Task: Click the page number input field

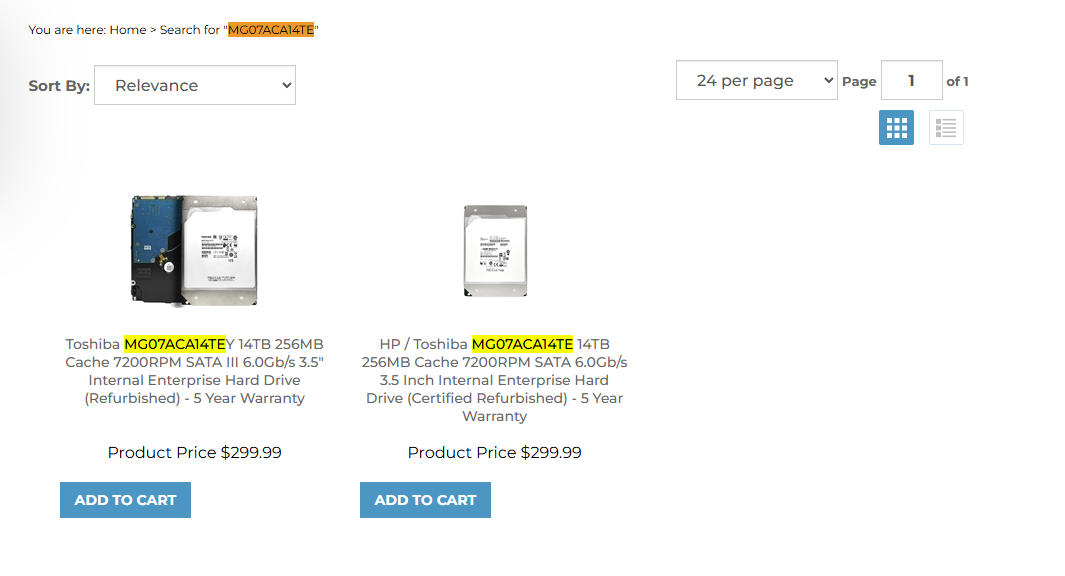Action: [911, 81]
